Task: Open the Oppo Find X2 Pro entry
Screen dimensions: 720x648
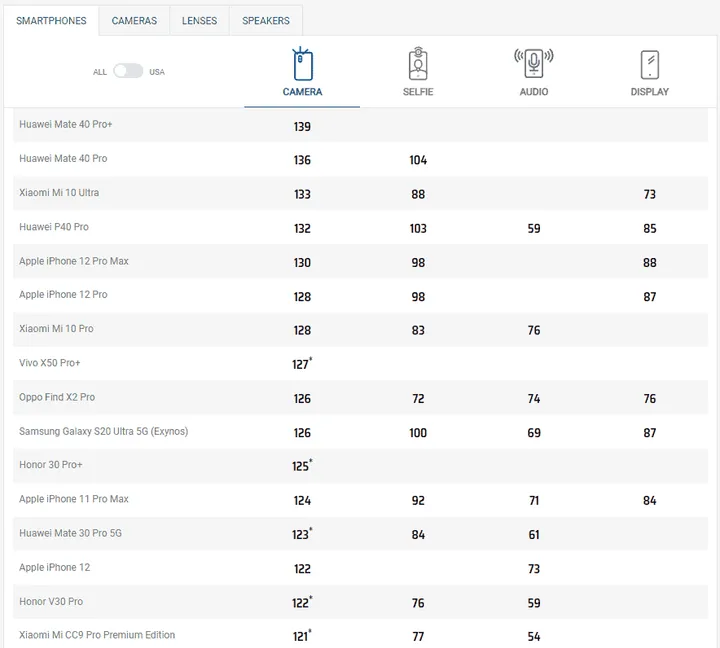Action: coord(57,397)
